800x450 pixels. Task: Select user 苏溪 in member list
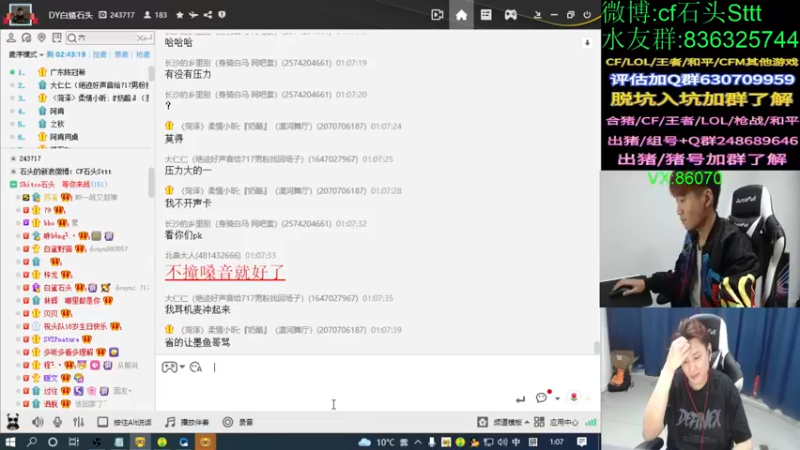[50, 197]
